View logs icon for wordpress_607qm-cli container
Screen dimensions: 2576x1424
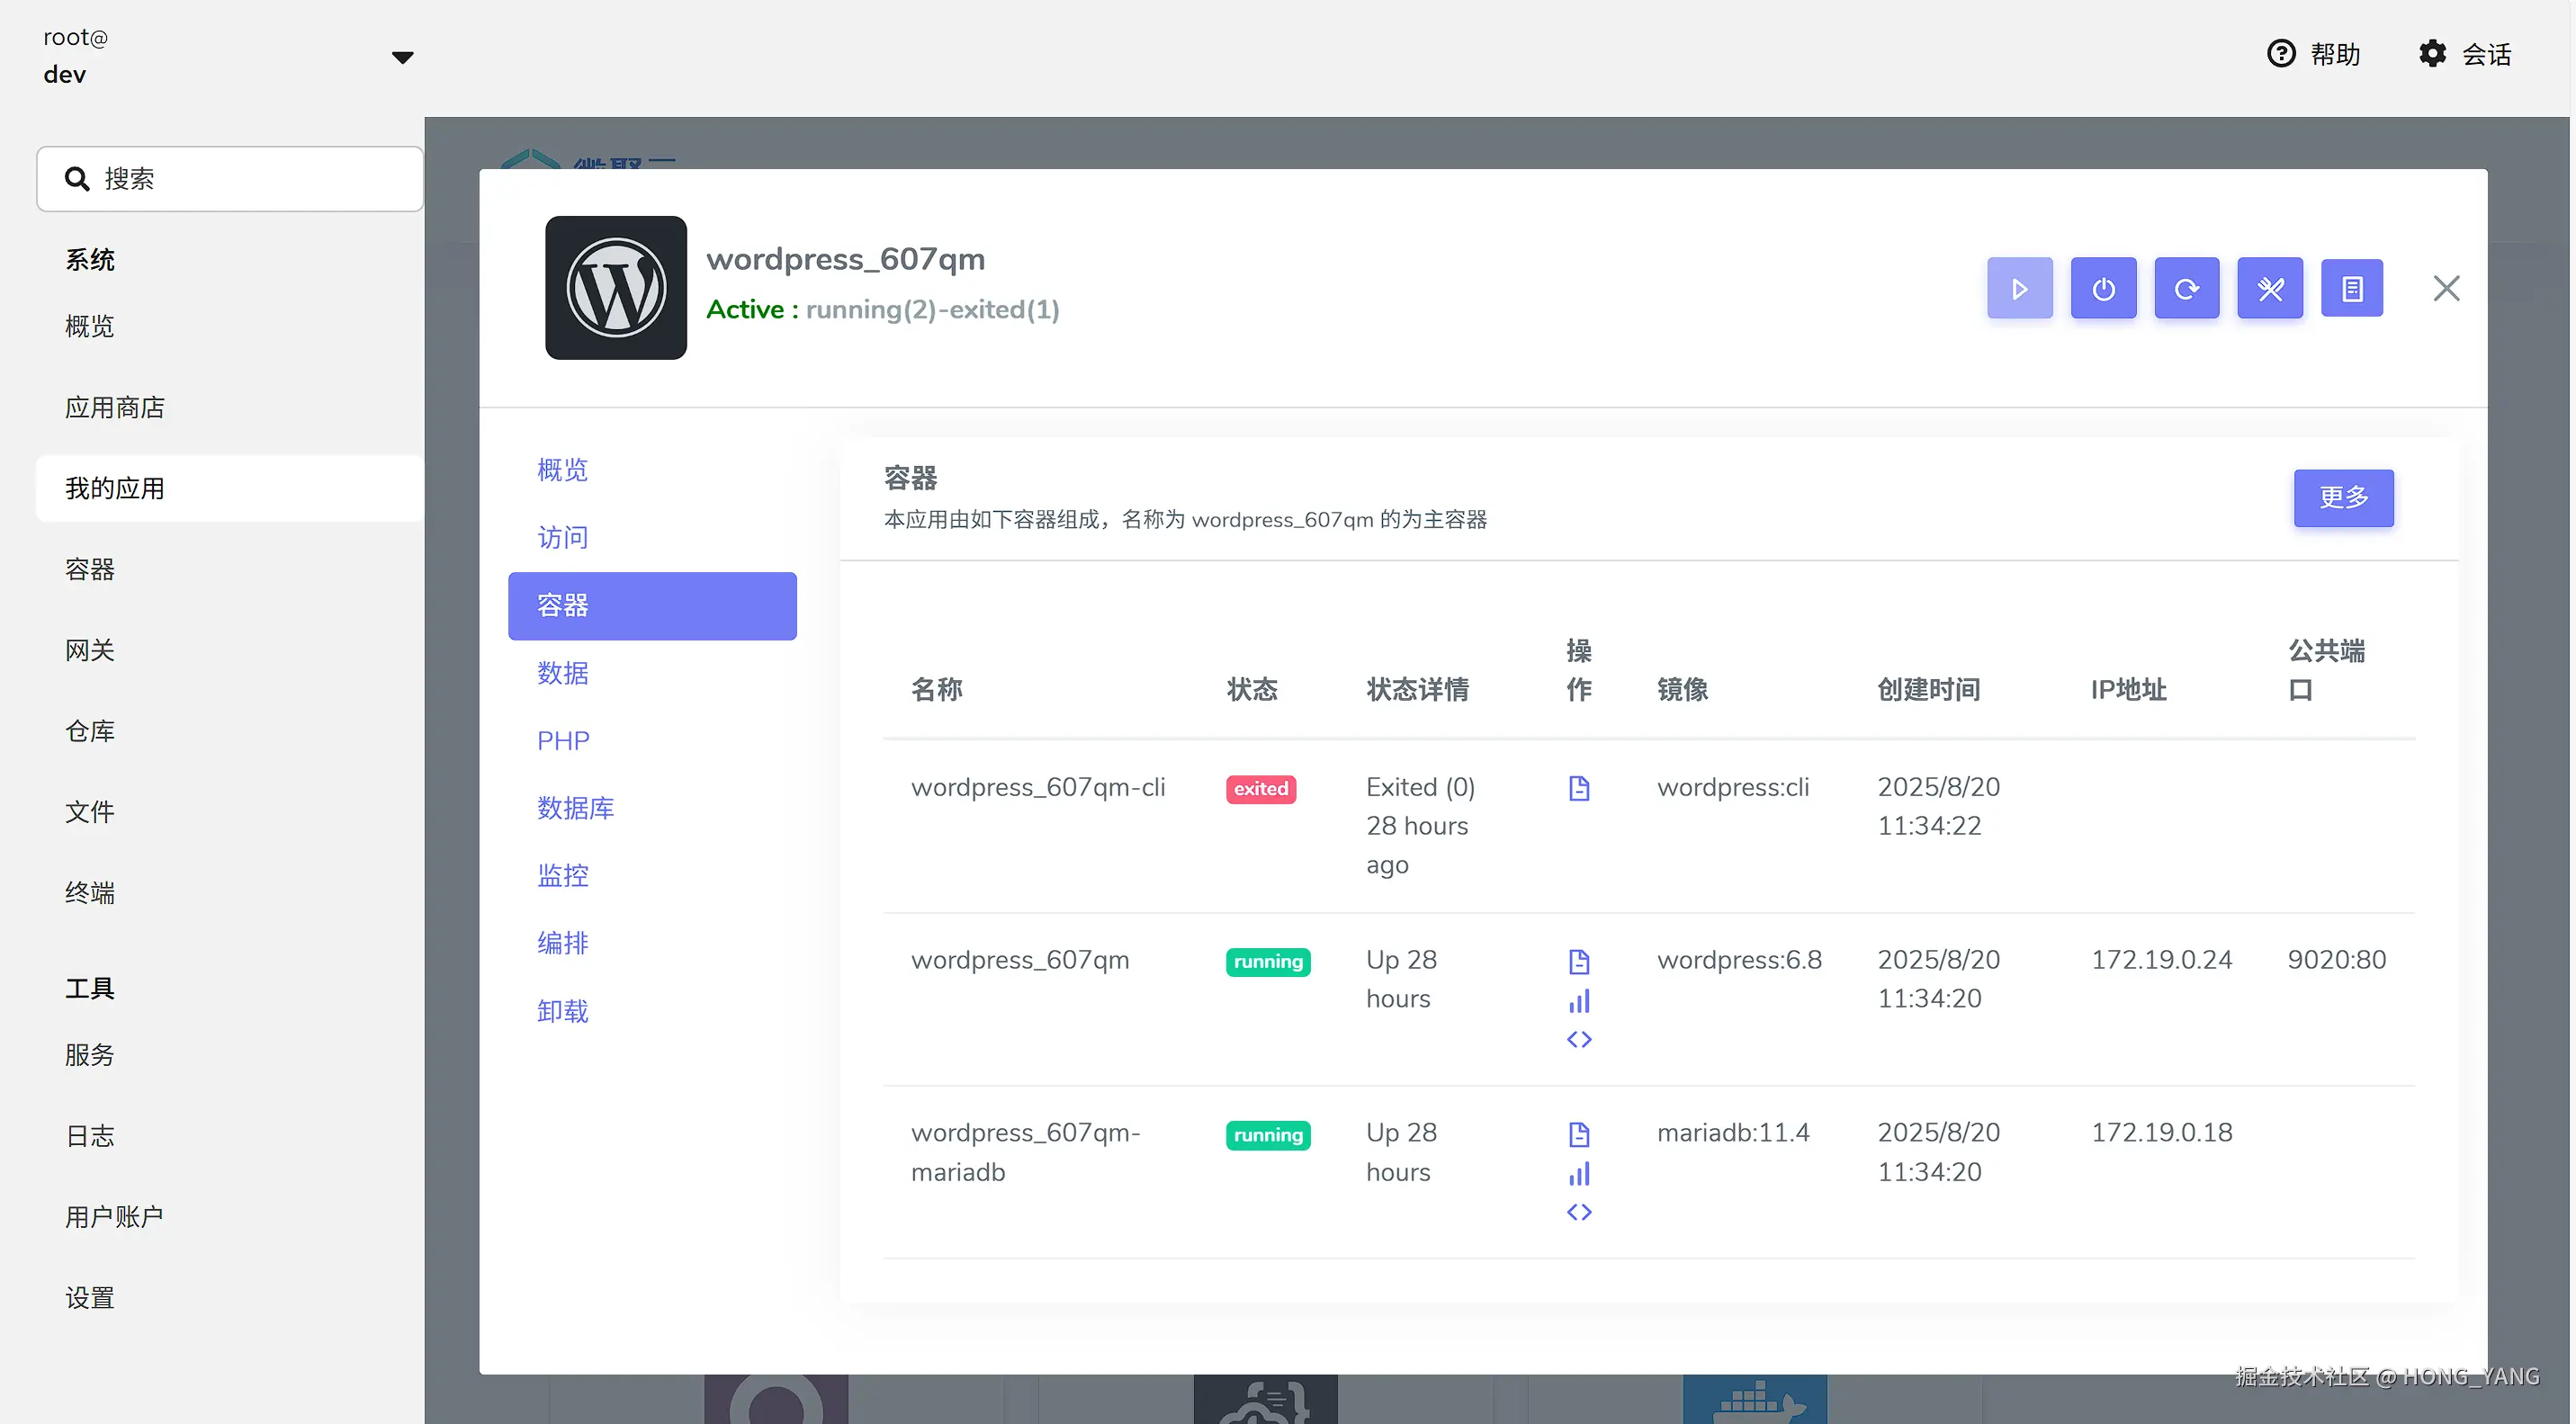pos(1578,788)
